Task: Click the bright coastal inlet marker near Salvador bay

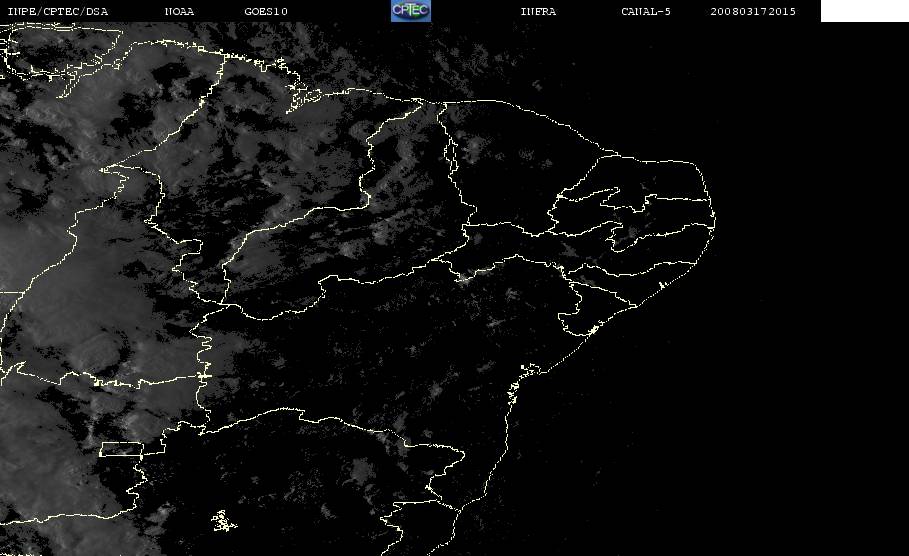Action: coord(529,368)
